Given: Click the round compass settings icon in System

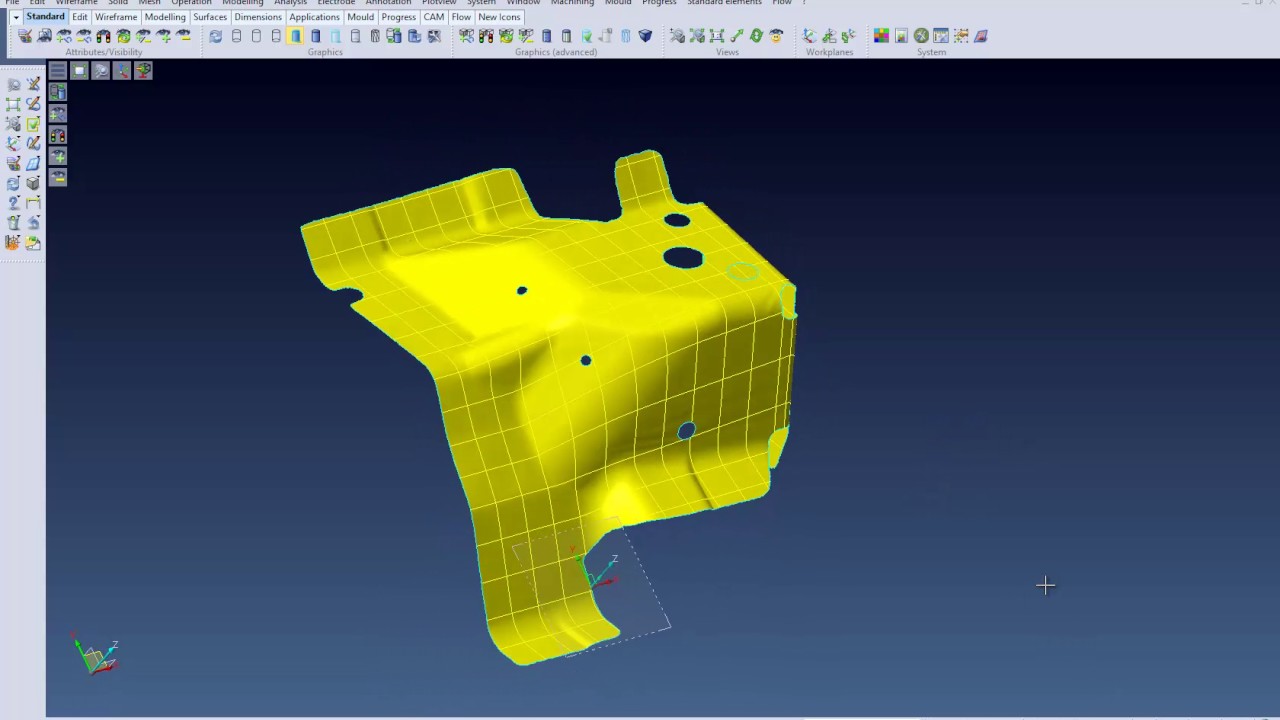Looking at the screenshot, I should point(921,36).
